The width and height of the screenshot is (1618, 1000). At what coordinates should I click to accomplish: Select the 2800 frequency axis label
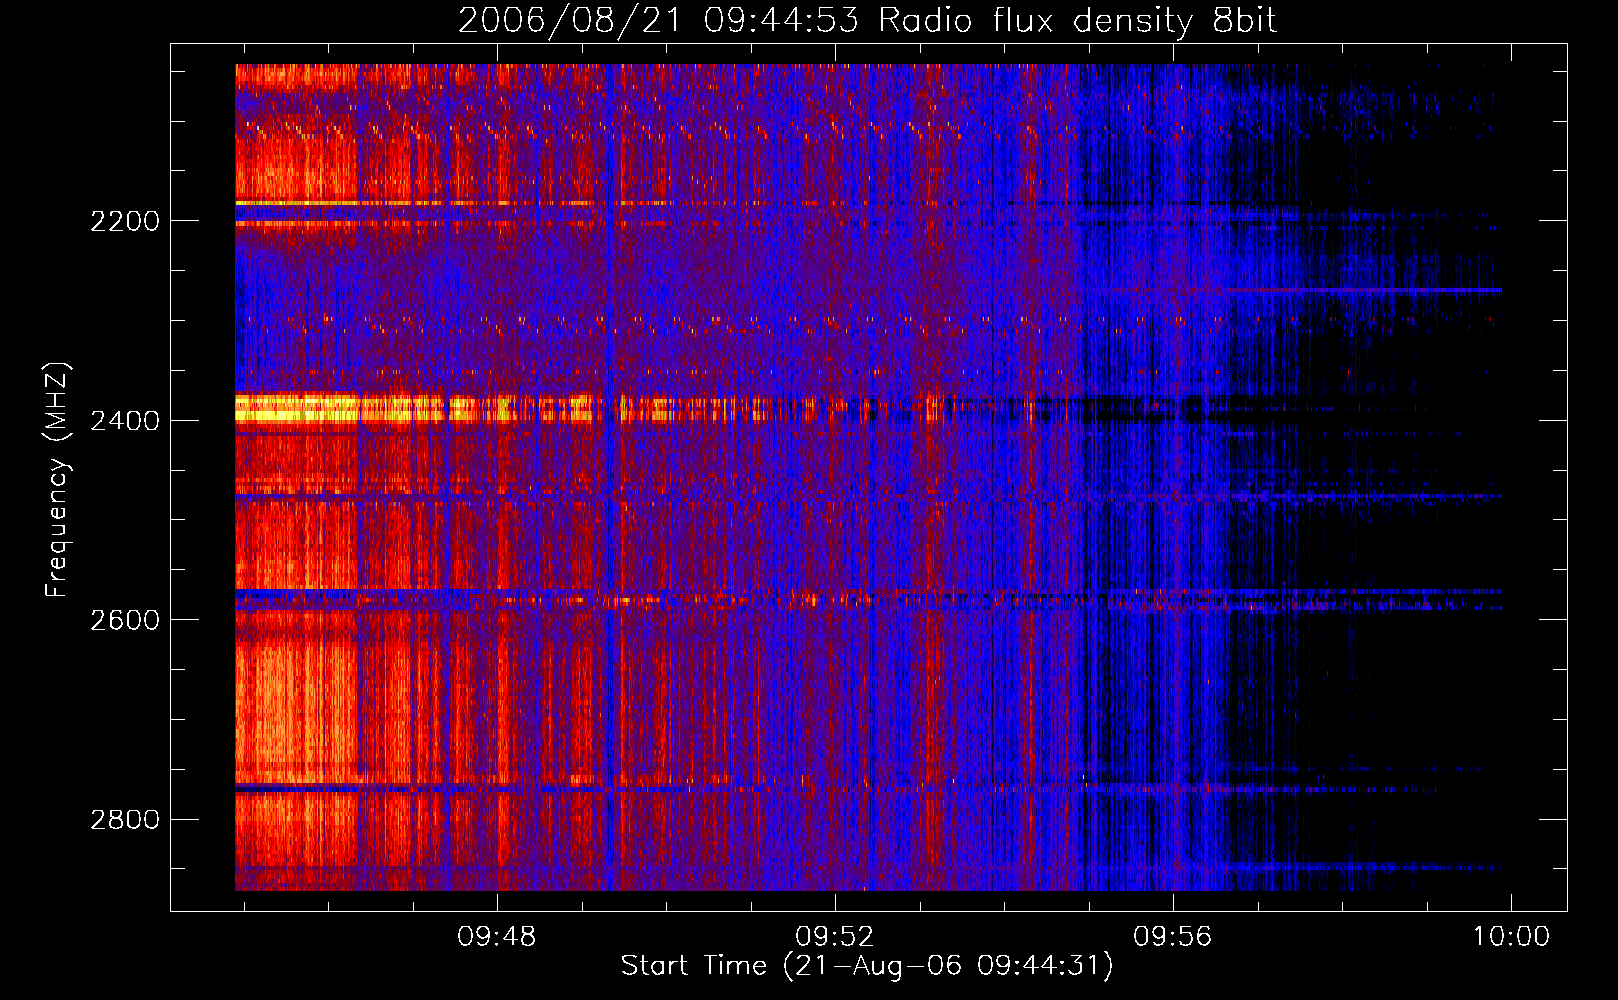[125, 820]
